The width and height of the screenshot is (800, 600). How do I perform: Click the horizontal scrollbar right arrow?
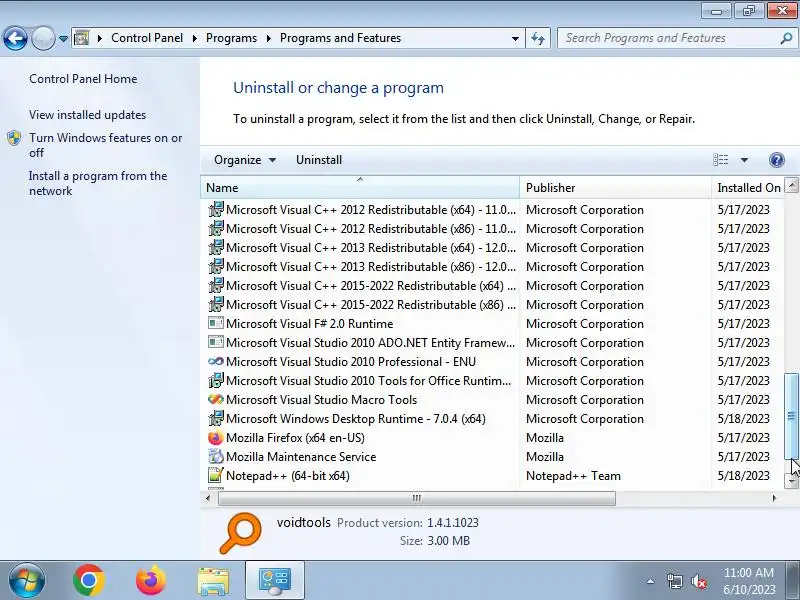coord(774,498)
